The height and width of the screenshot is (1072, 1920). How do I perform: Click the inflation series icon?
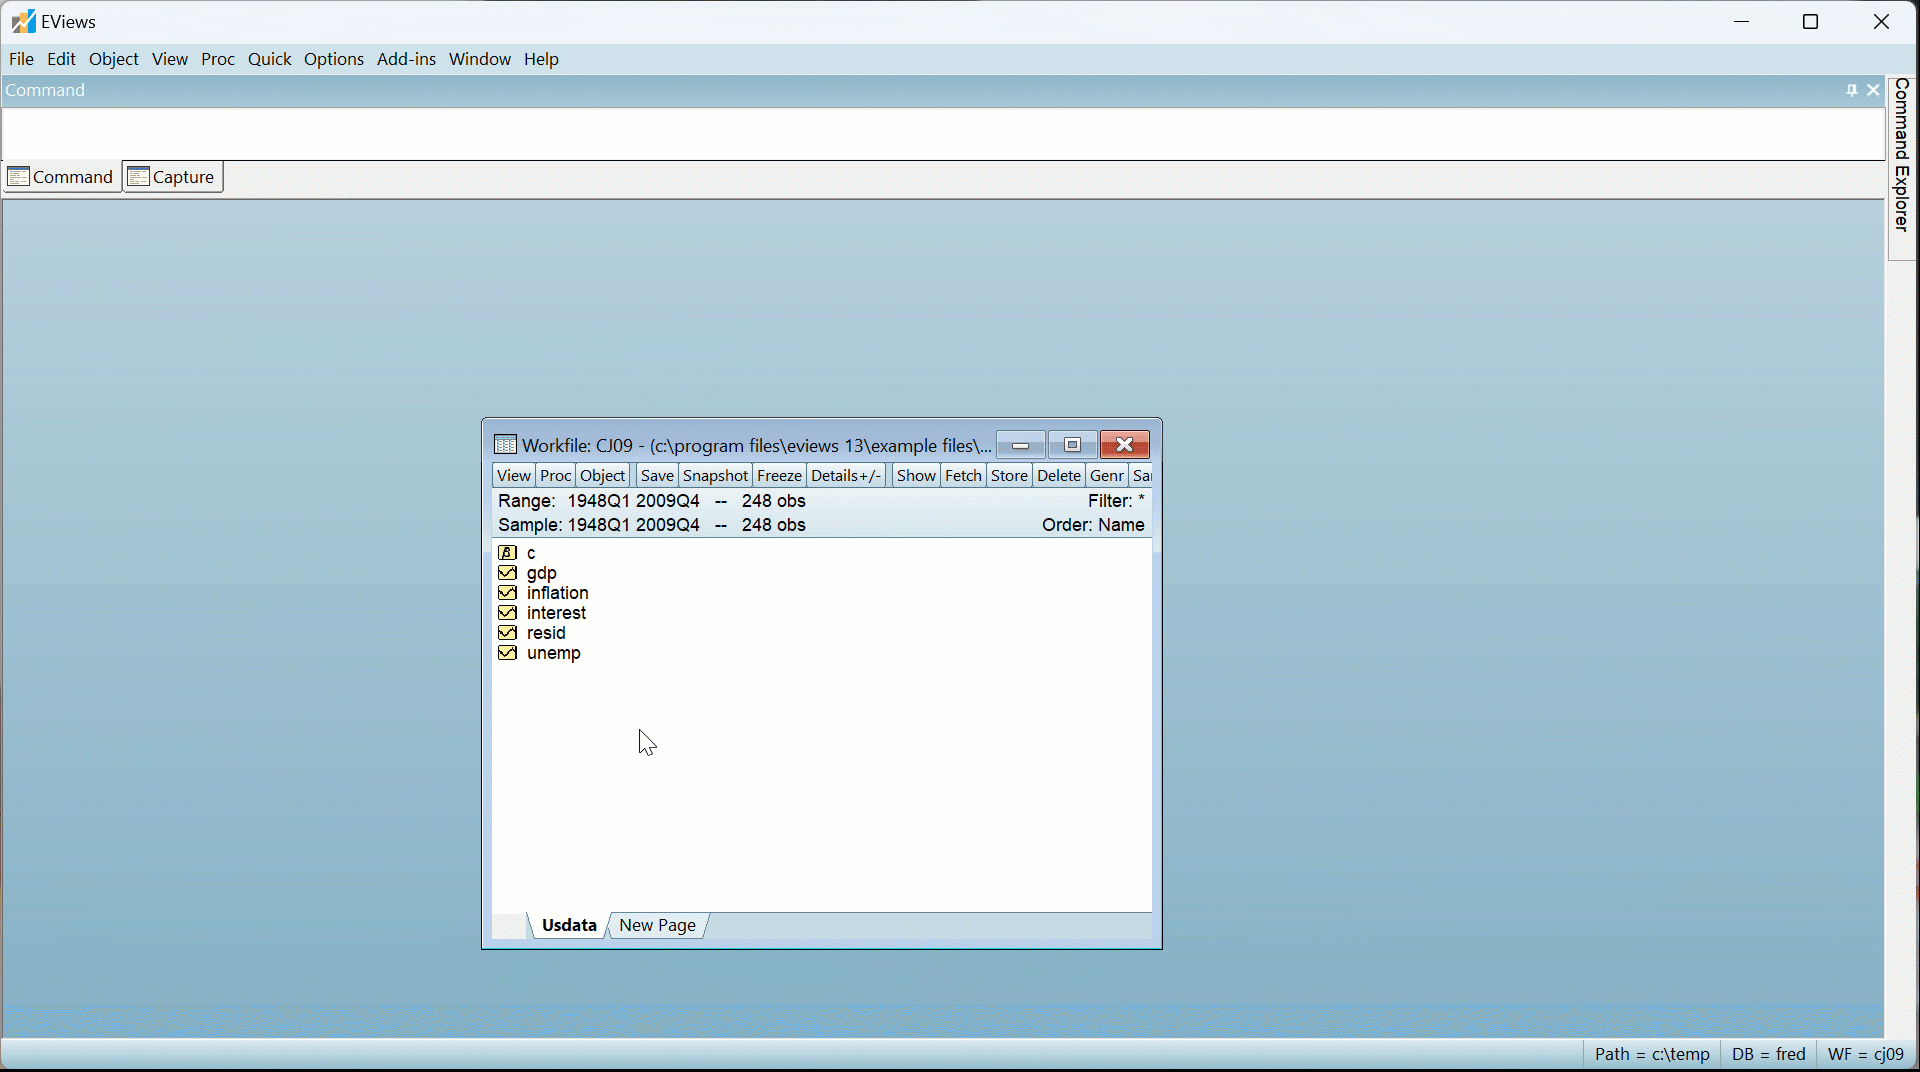(507, 593)
